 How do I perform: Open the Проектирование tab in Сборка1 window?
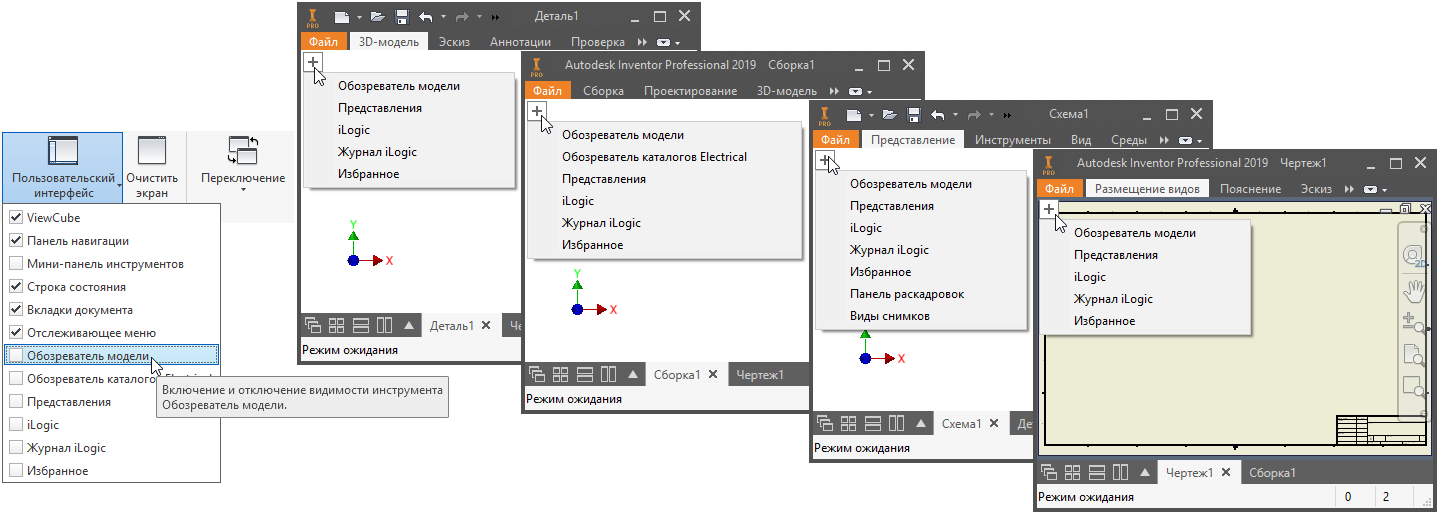pyautogui.click(x=691, y=91)
